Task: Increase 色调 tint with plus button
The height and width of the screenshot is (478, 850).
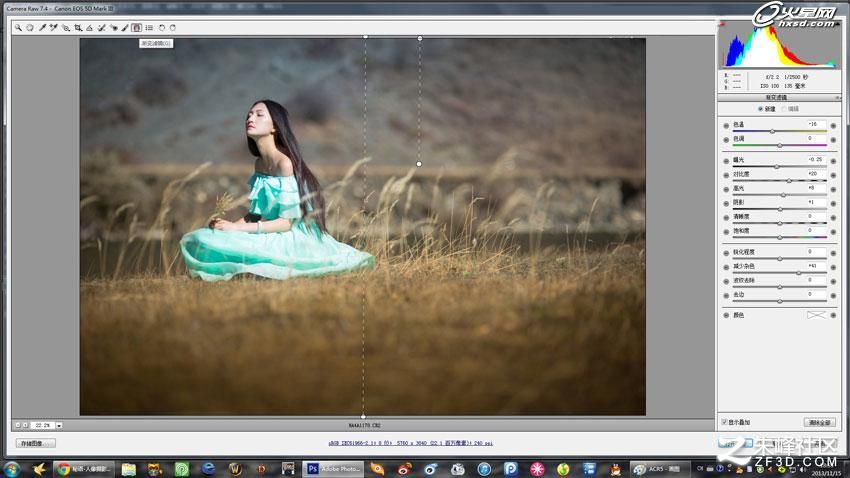Action: (x=833, y=140)
